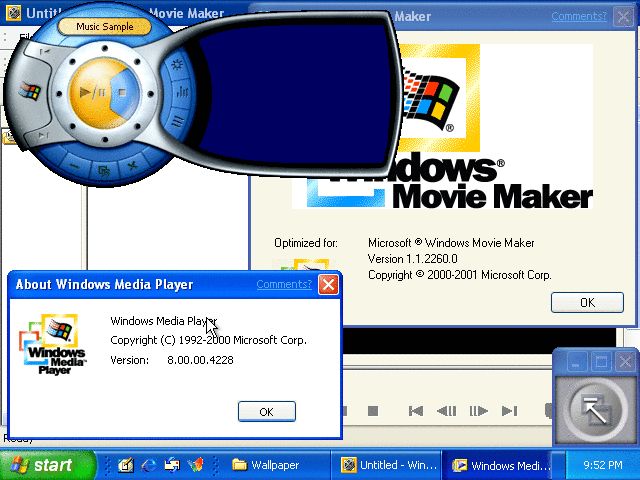Open the equalizer bars icon on skin player

[x=182, y=92]
